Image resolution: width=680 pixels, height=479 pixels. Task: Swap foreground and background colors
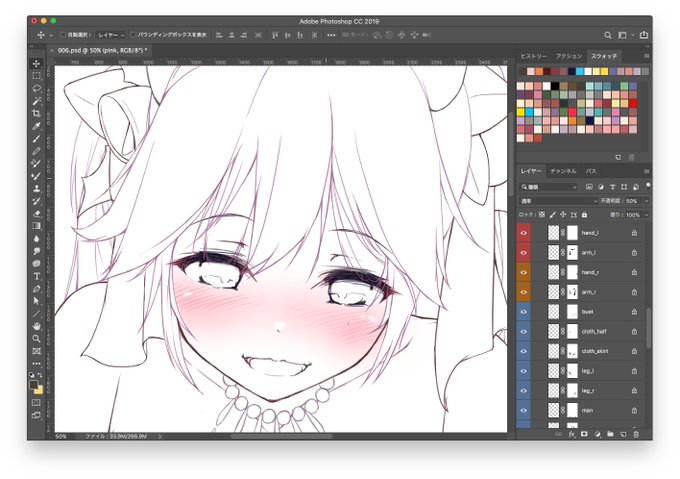pyautogui.click(x=40, y=375)
